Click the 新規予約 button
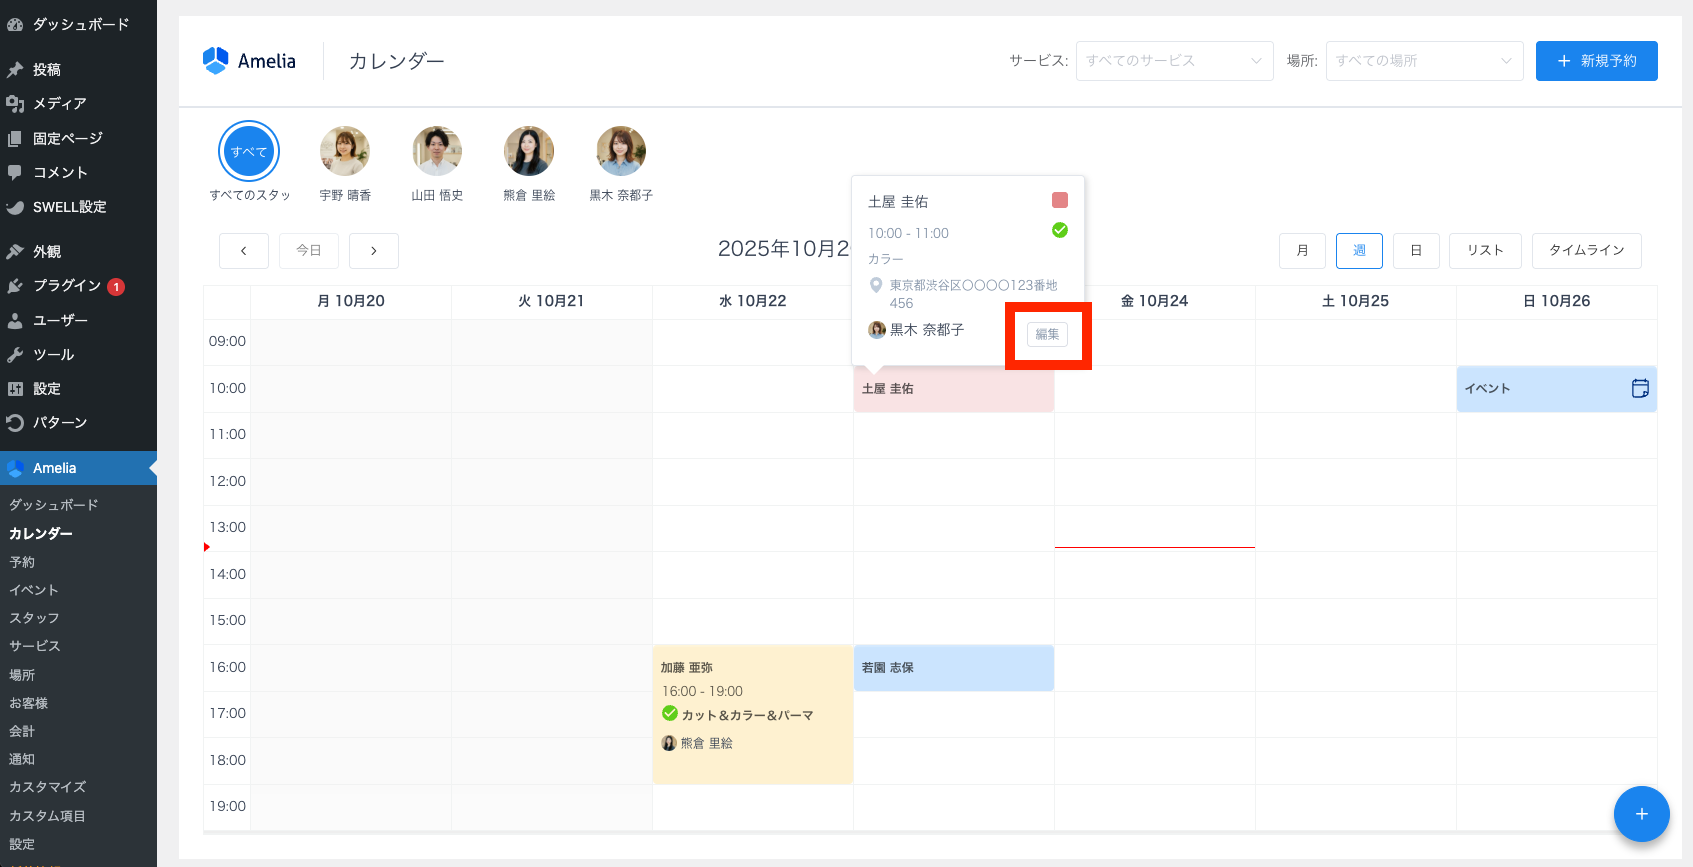The width and height of the screenshot is (1693, 867). (1596, 61)
